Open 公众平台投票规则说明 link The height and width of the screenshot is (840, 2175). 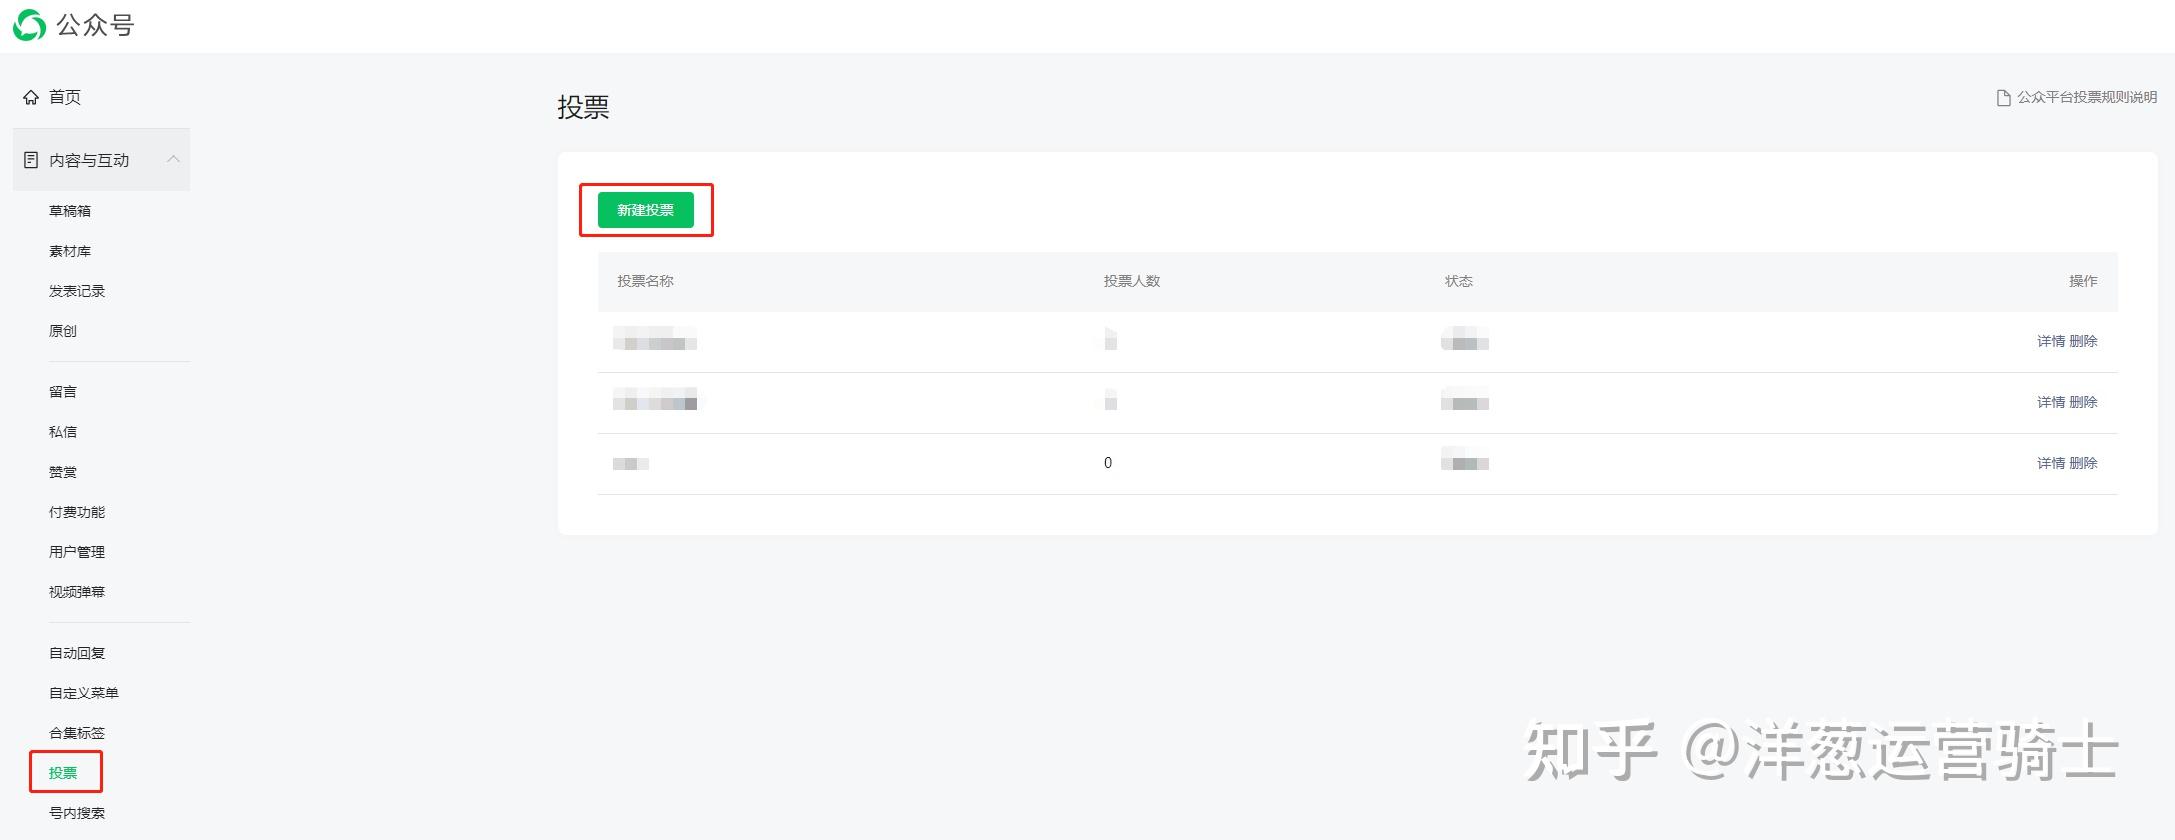click(2086, 97)
